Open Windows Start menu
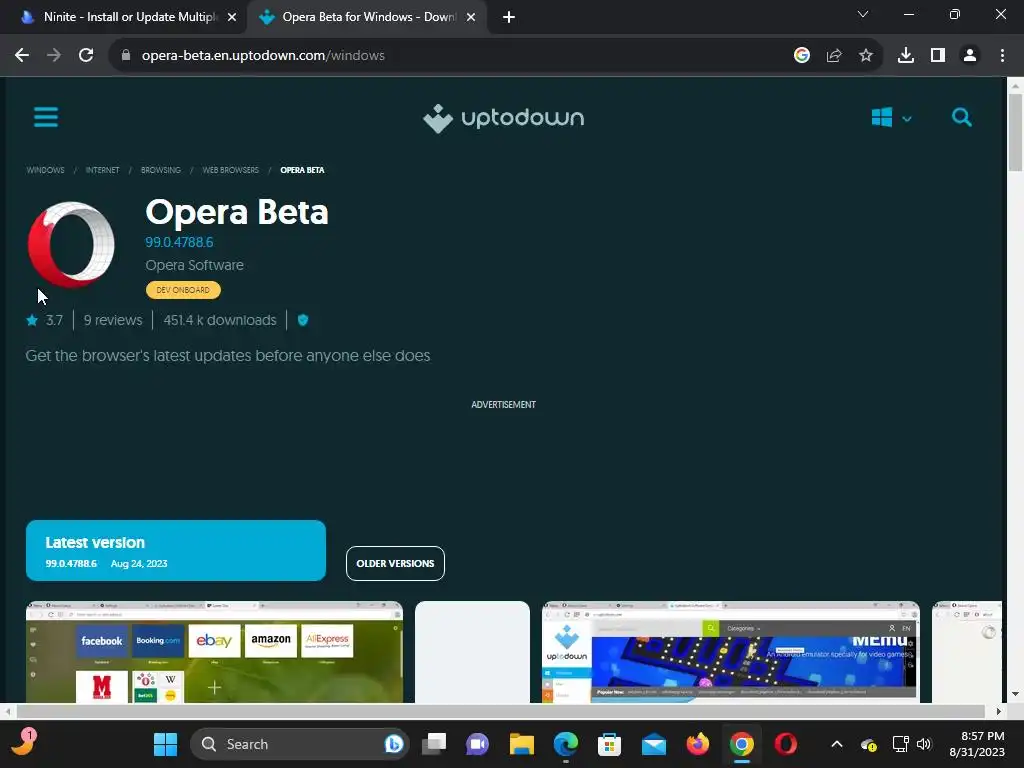Viewport: 1024px width, 768px height. pos(165,744)
